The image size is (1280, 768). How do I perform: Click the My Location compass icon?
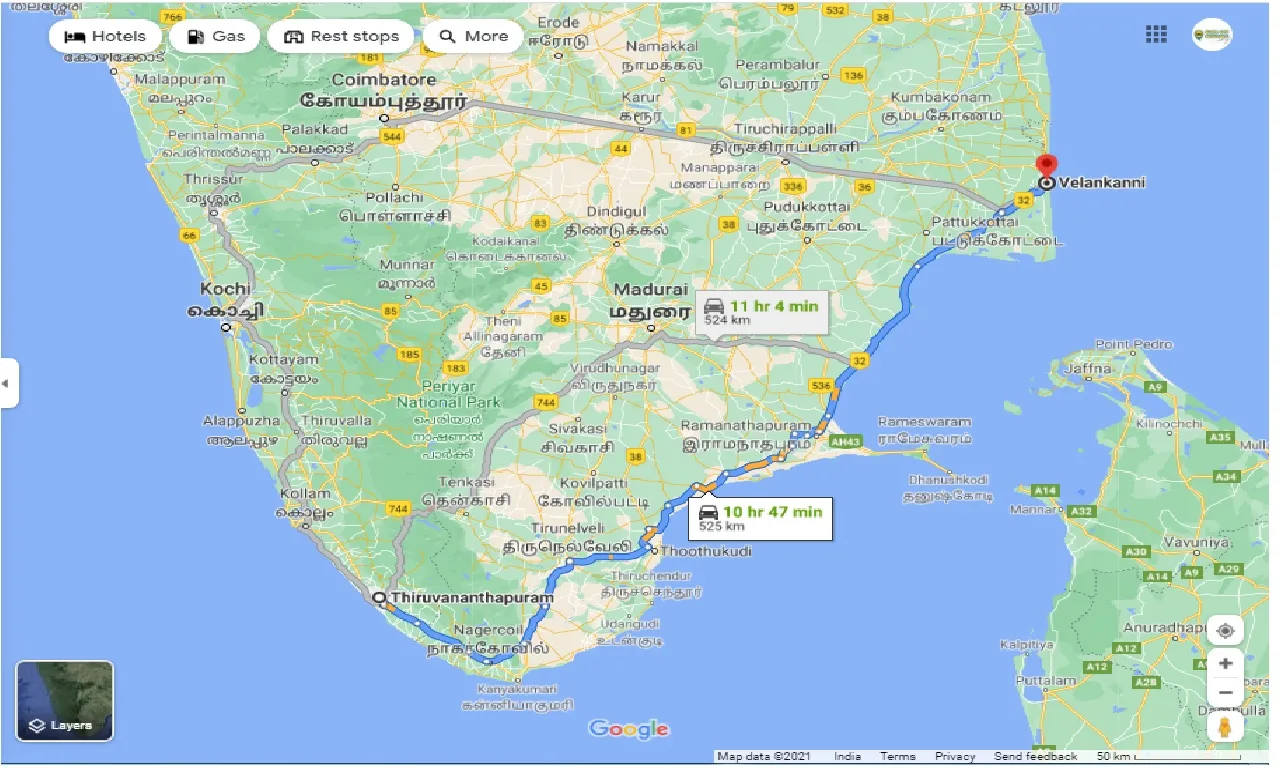(x=1225, y=630)
